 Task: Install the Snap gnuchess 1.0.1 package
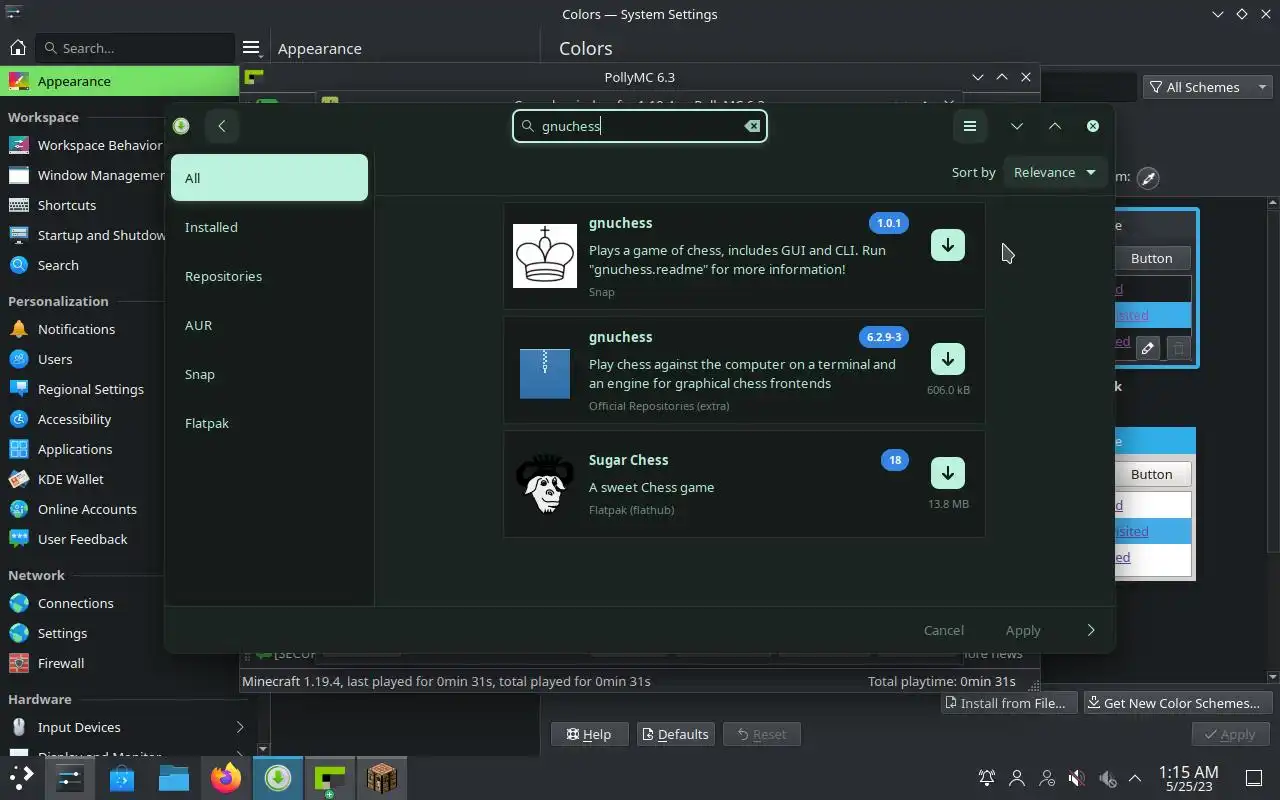(948, 245)
